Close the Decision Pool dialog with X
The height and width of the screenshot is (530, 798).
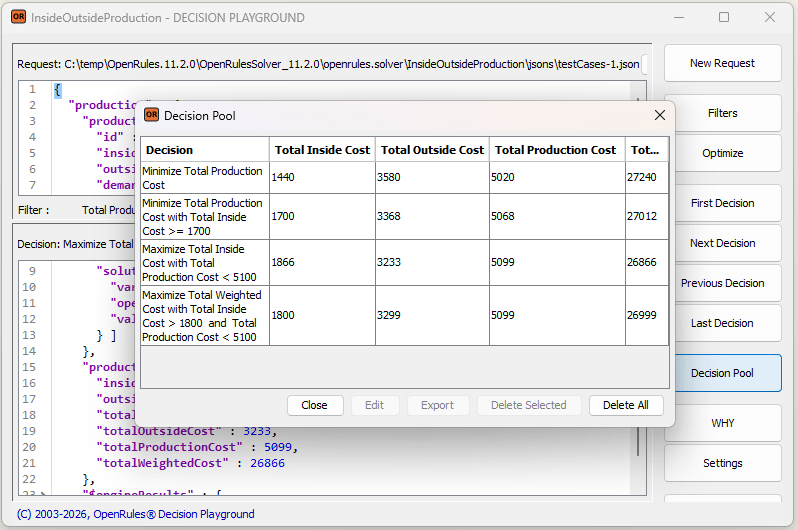click(x=659, y=116)
